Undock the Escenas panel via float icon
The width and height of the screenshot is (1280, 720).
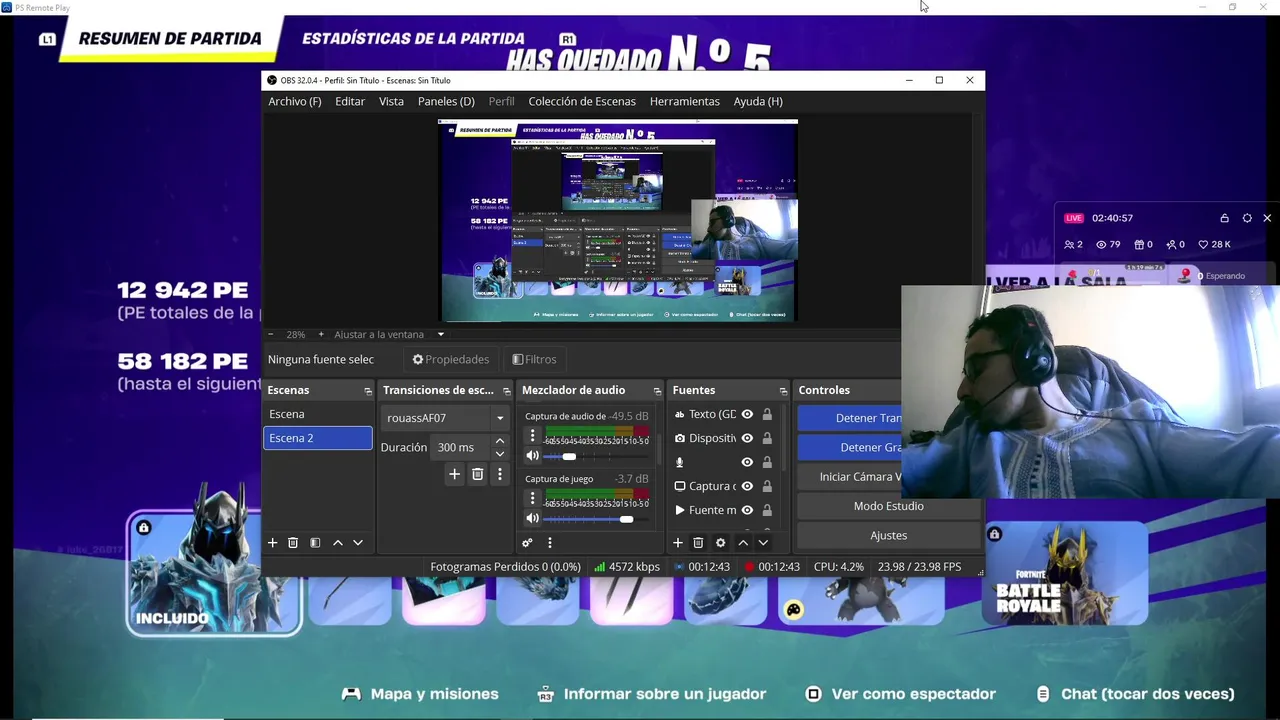367,391
